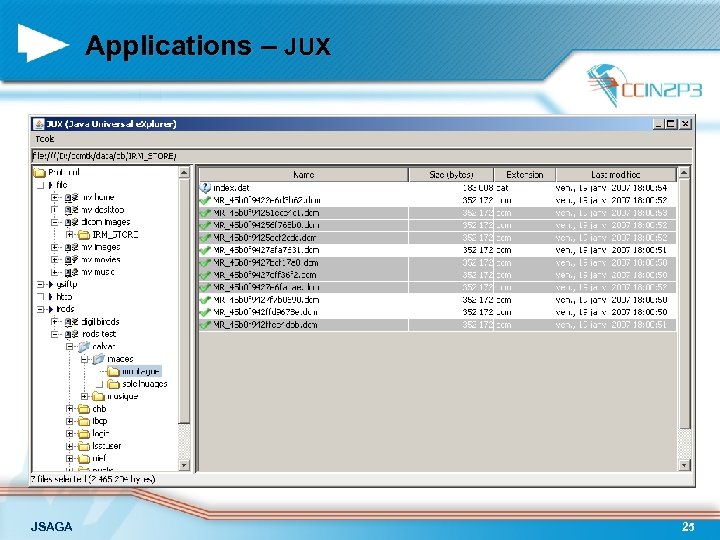Screen dimensions: 720x540
Task: Collapse the gsiftp protocol node
Action: [x=40, y=284]
